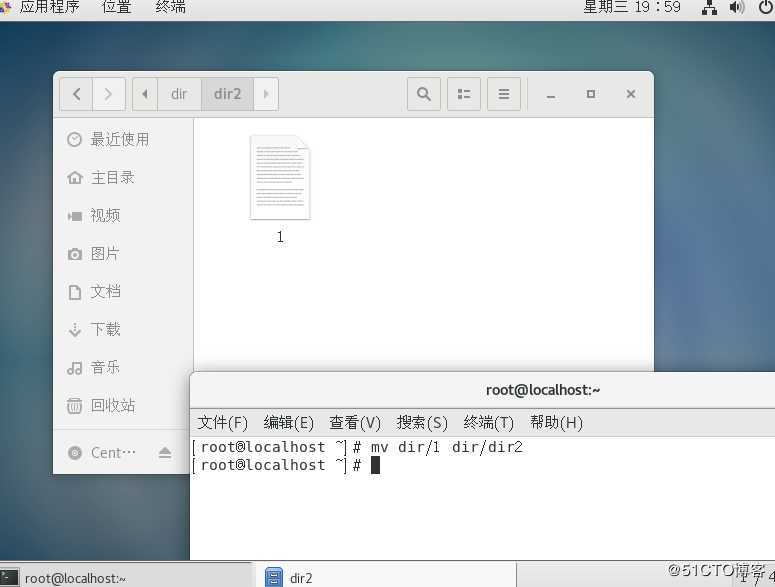The image size is (775, 587).
Task: Open the network status icon
Action: (x=709, y=7)
